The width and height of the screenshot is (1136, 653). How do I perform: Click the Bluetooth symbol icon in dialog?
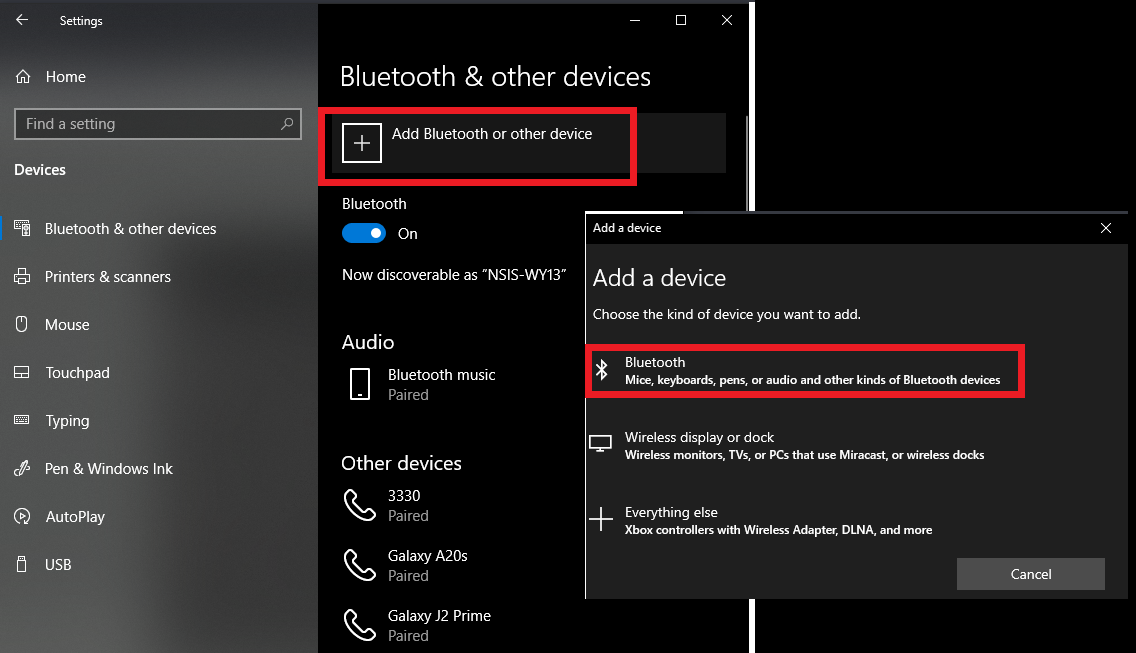tap(601, 370)
